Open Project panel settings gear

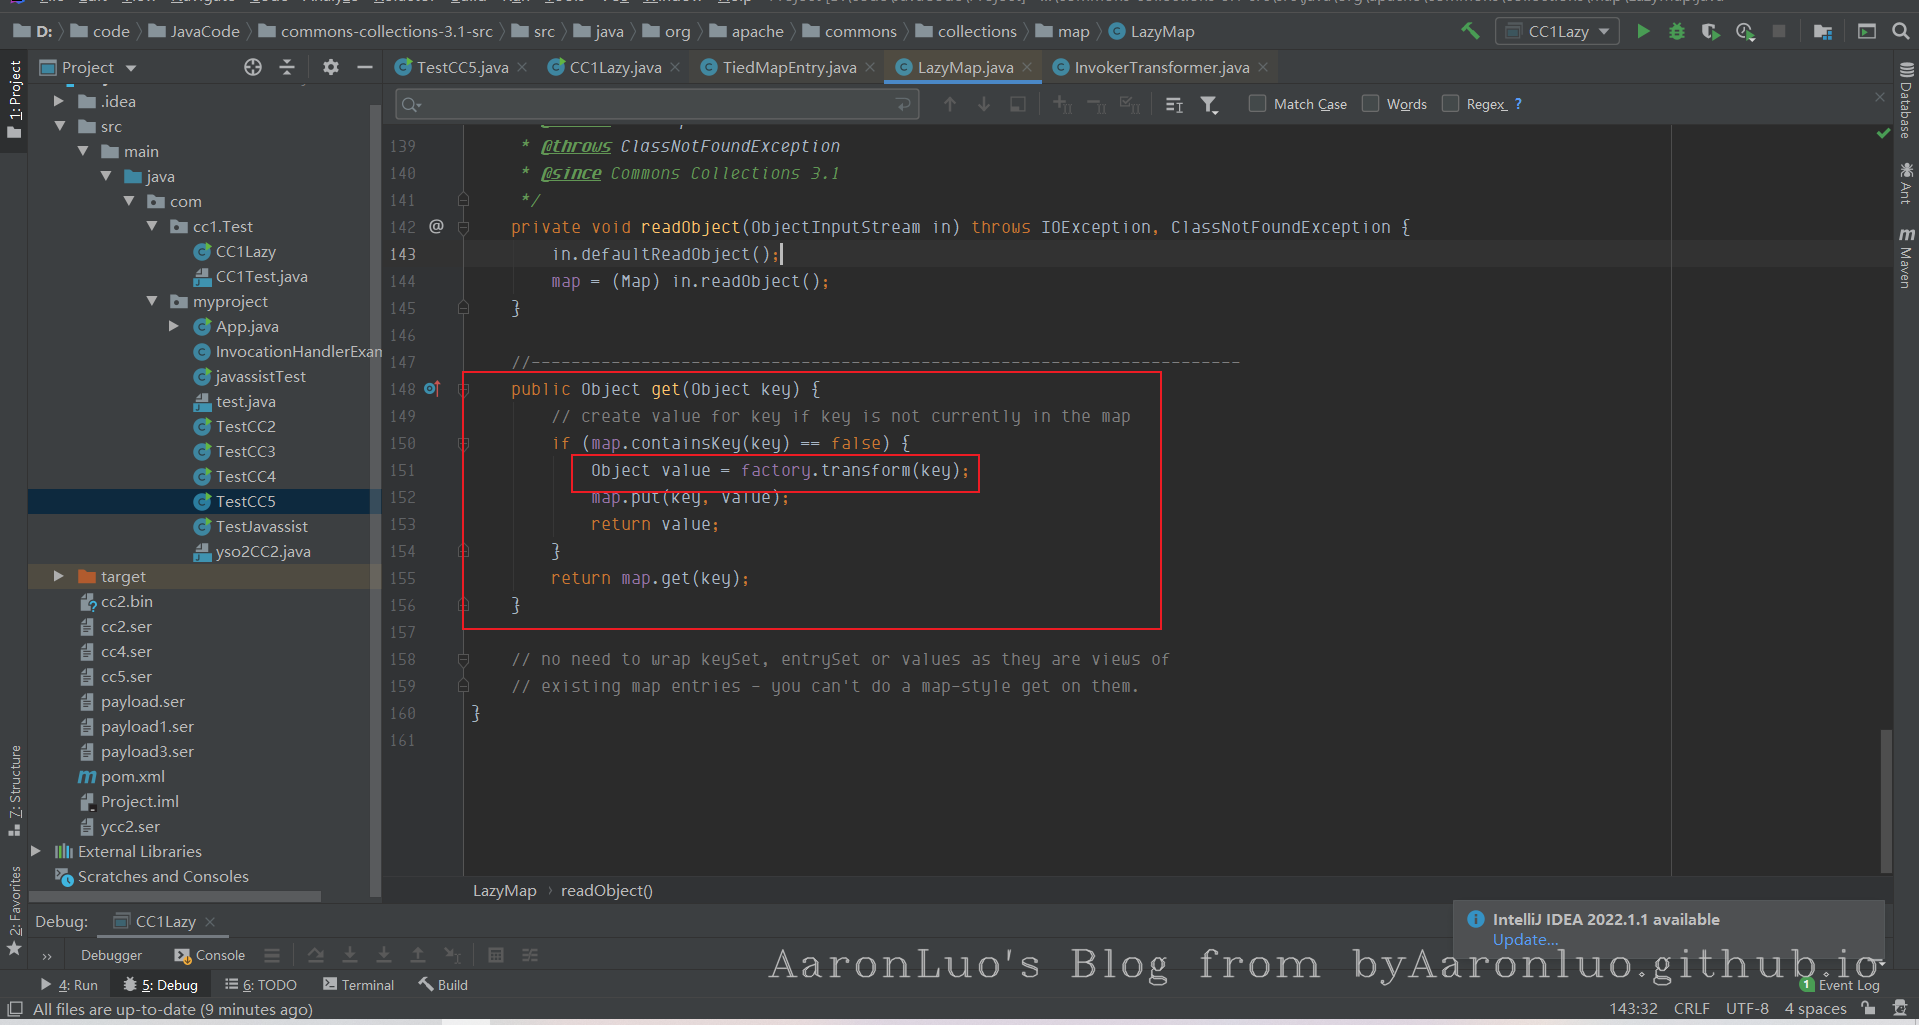pyautogui.click(x=331, y=67)
